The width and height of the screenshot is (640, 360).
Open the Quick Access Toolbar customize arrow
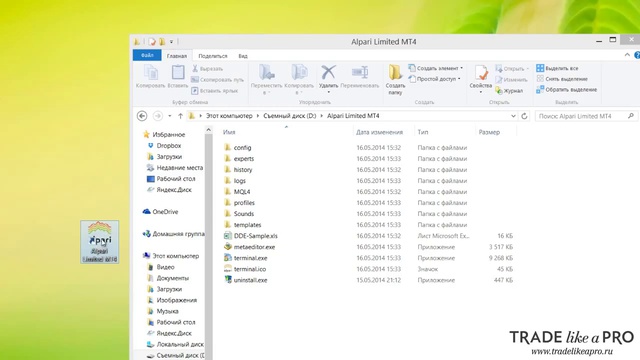[171, 42]
